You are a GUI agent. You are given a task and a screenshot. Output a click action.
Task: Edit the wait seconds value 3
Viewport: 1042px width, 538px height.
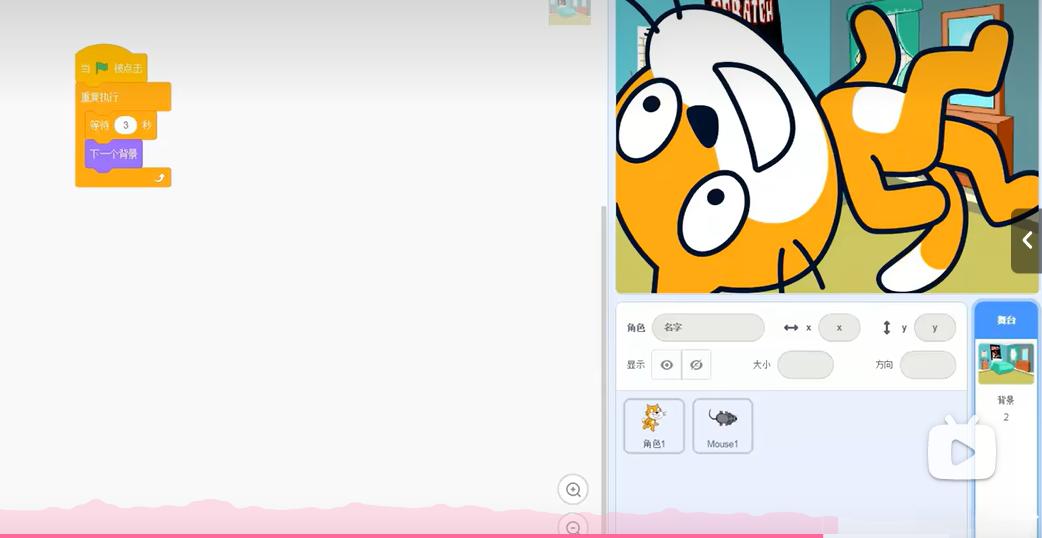point(125,125)
